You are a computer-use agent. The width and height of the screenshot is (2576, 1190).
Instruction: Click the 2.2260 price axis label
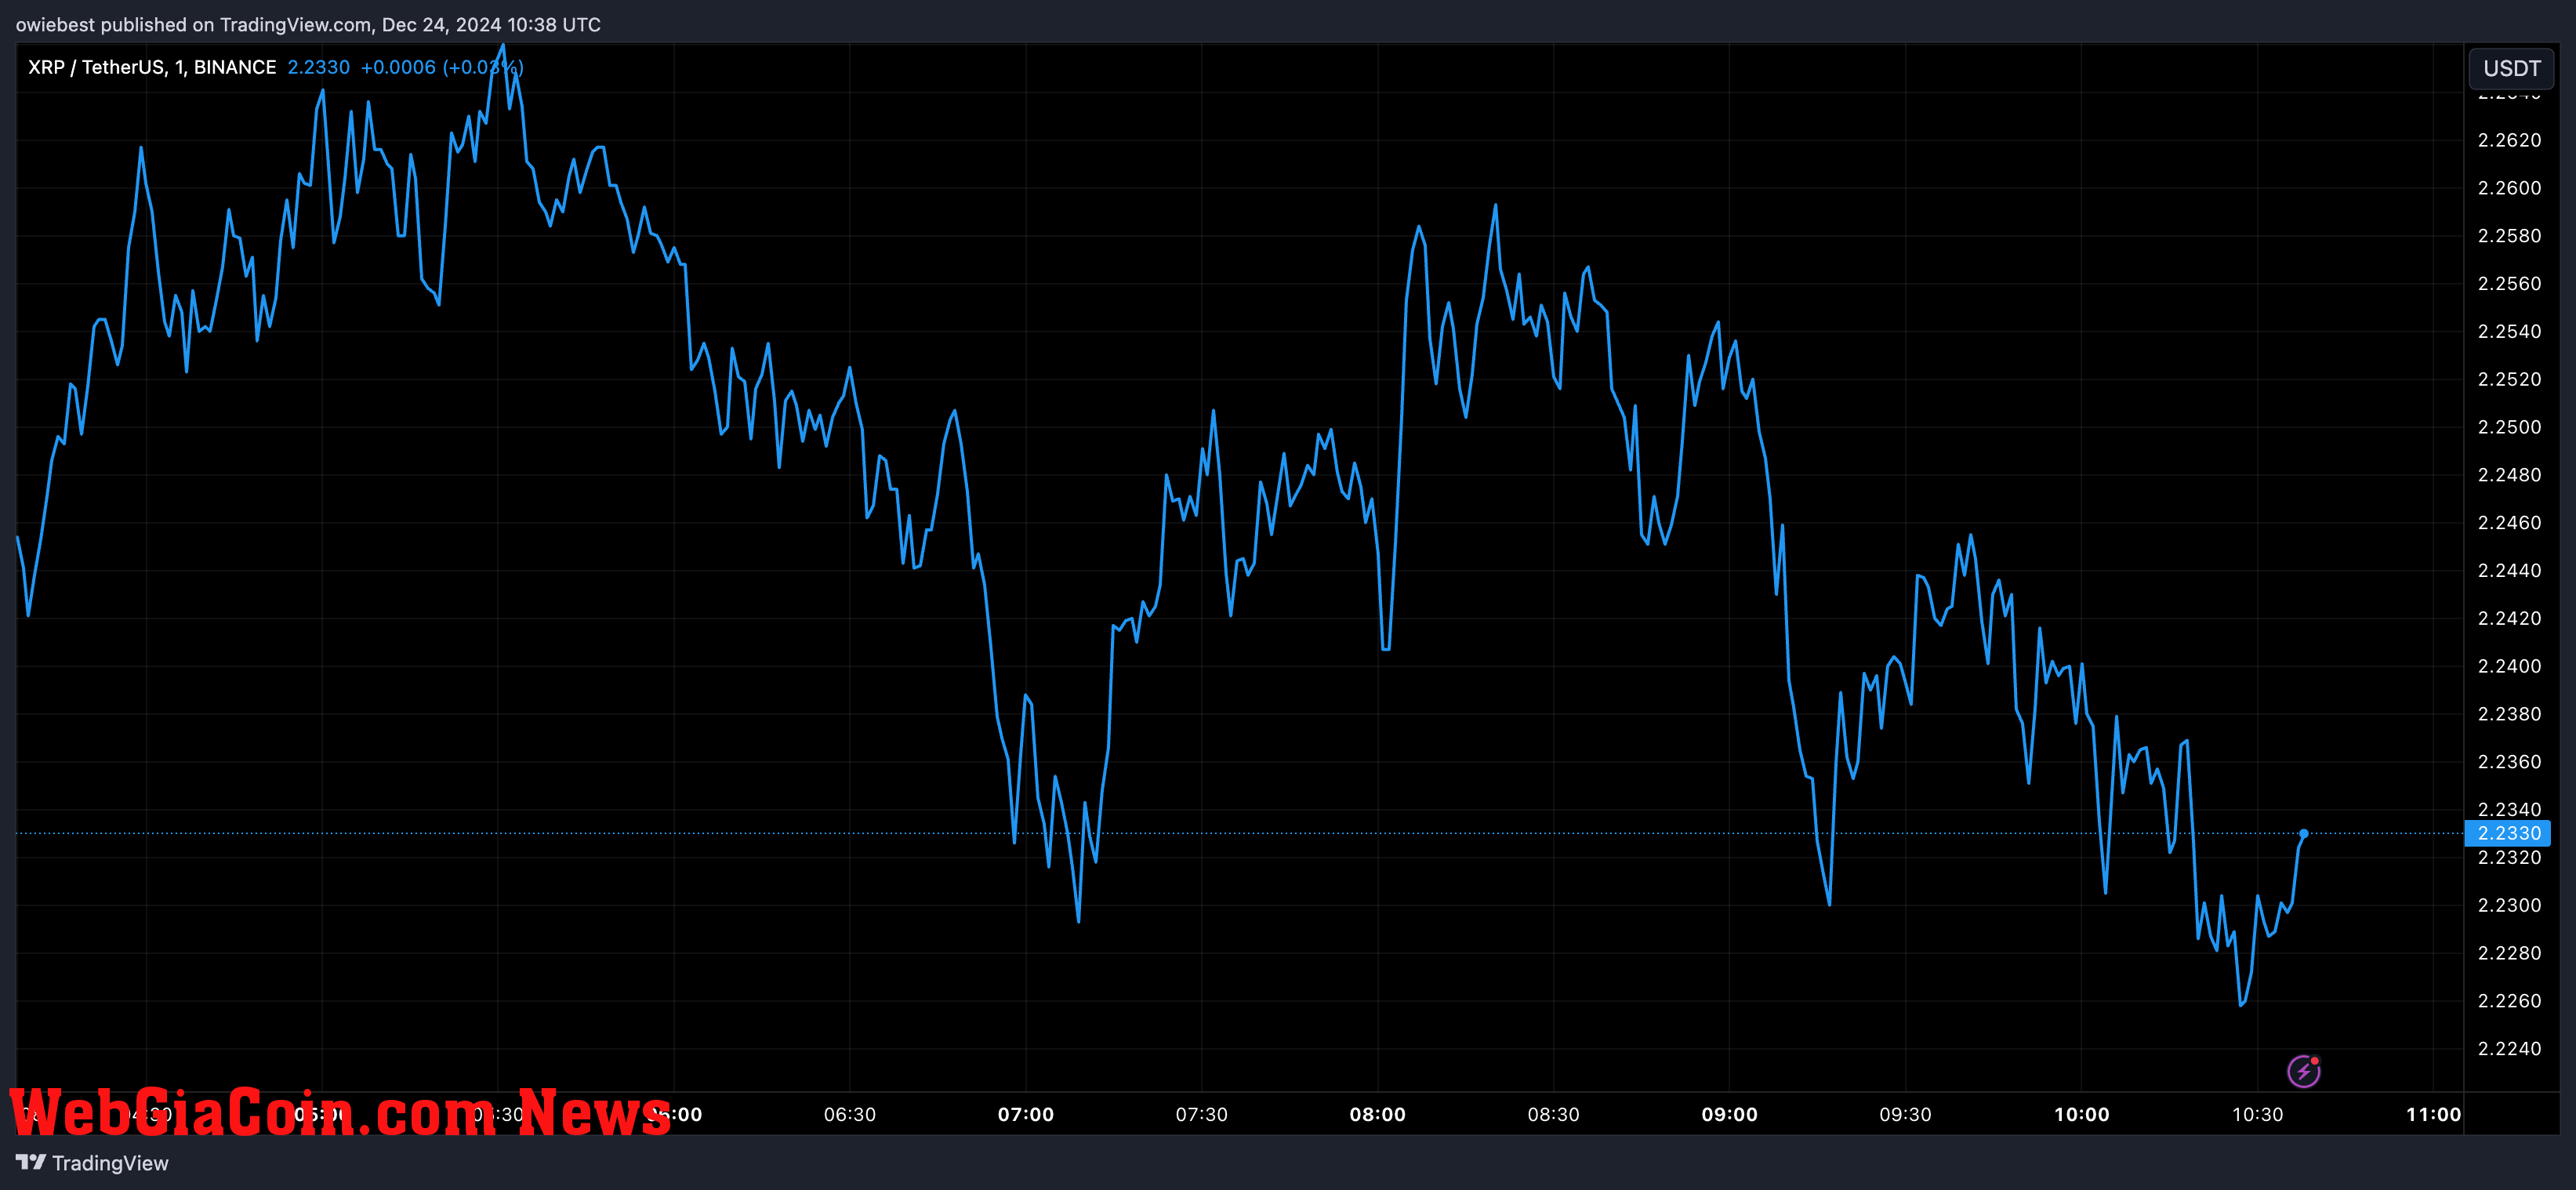pyautogui.click(x=2509, y=1001)
